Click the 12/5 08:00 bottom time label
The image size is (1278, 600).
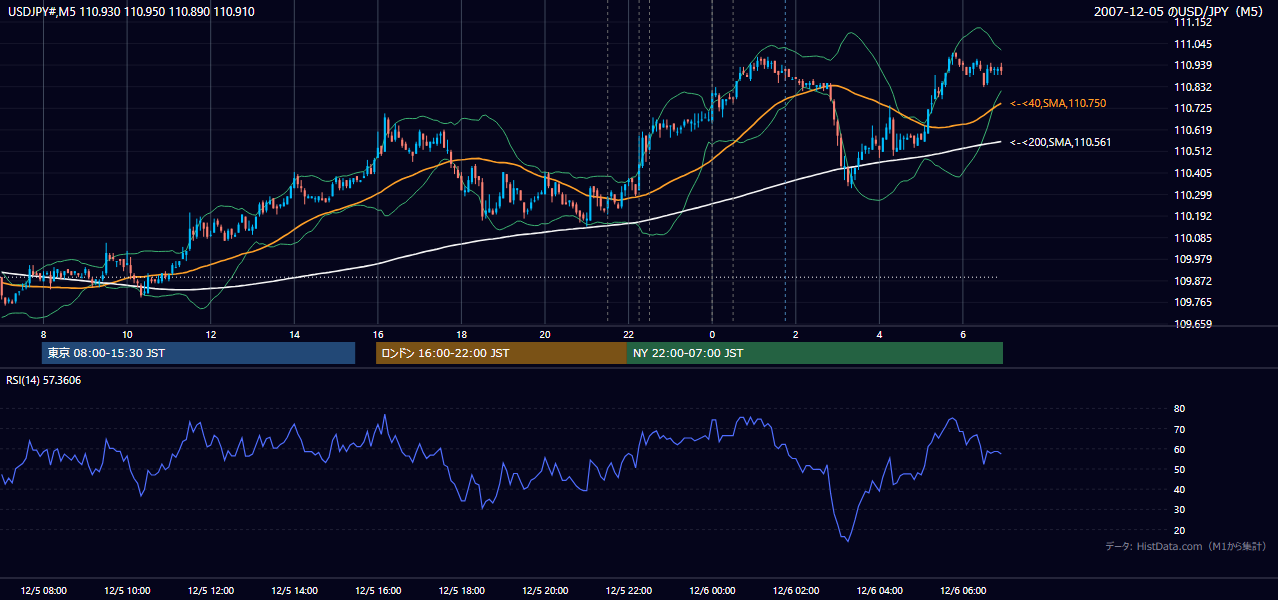pyautogui.click(x=43, y=591)
